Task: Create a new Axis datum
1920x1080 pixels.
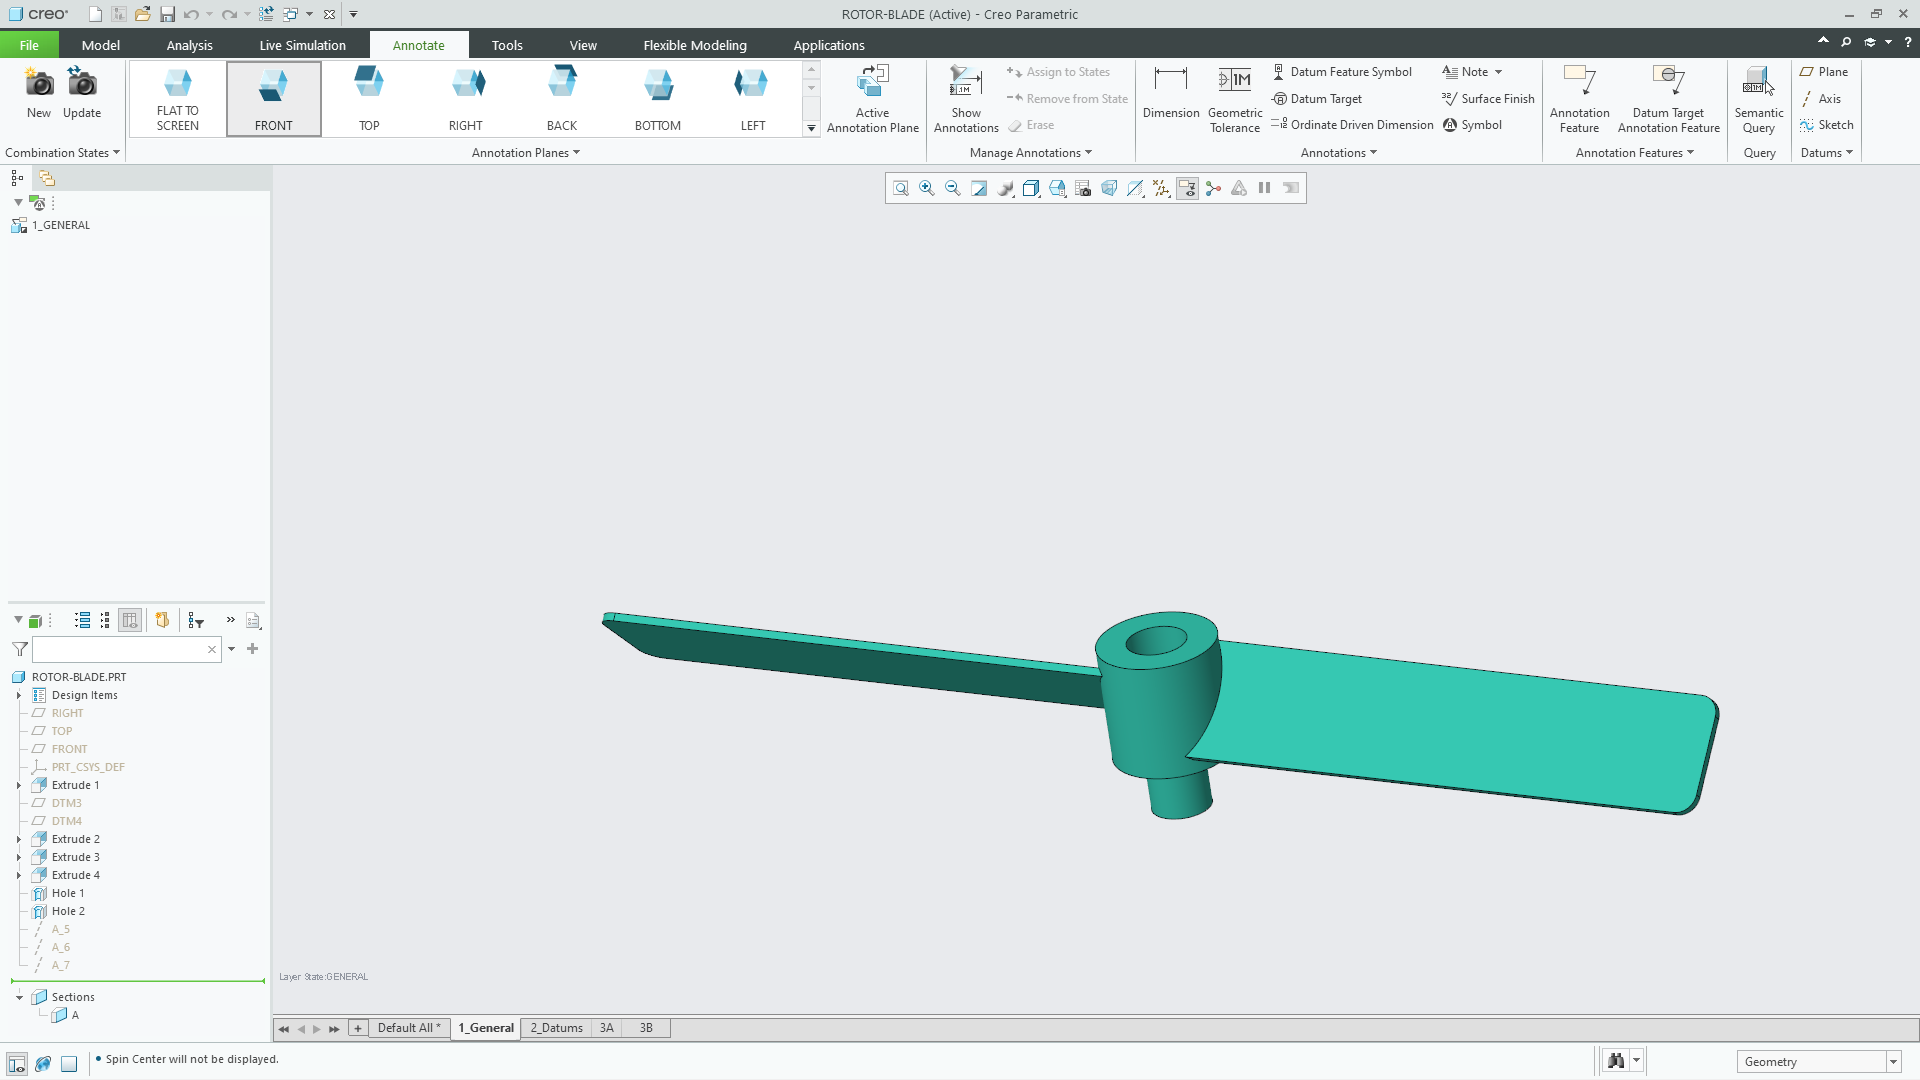Action: tap(1826, 98)
